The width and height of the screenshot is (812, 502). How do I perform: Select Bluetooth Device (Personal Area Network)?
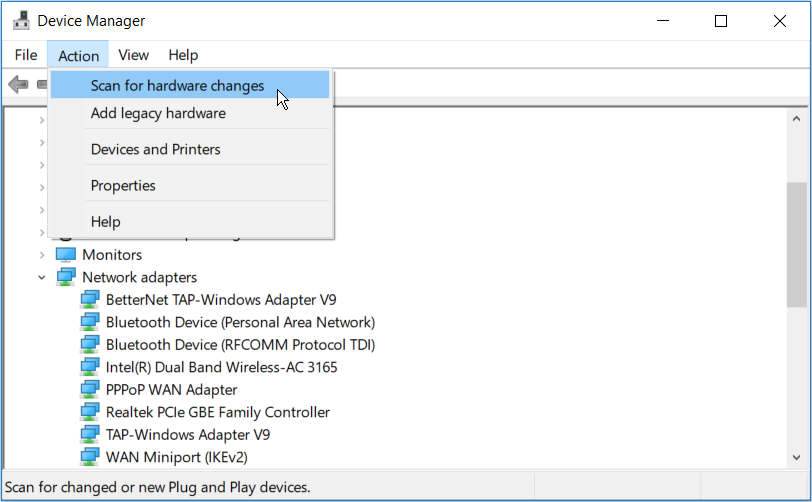click(240, 322)
